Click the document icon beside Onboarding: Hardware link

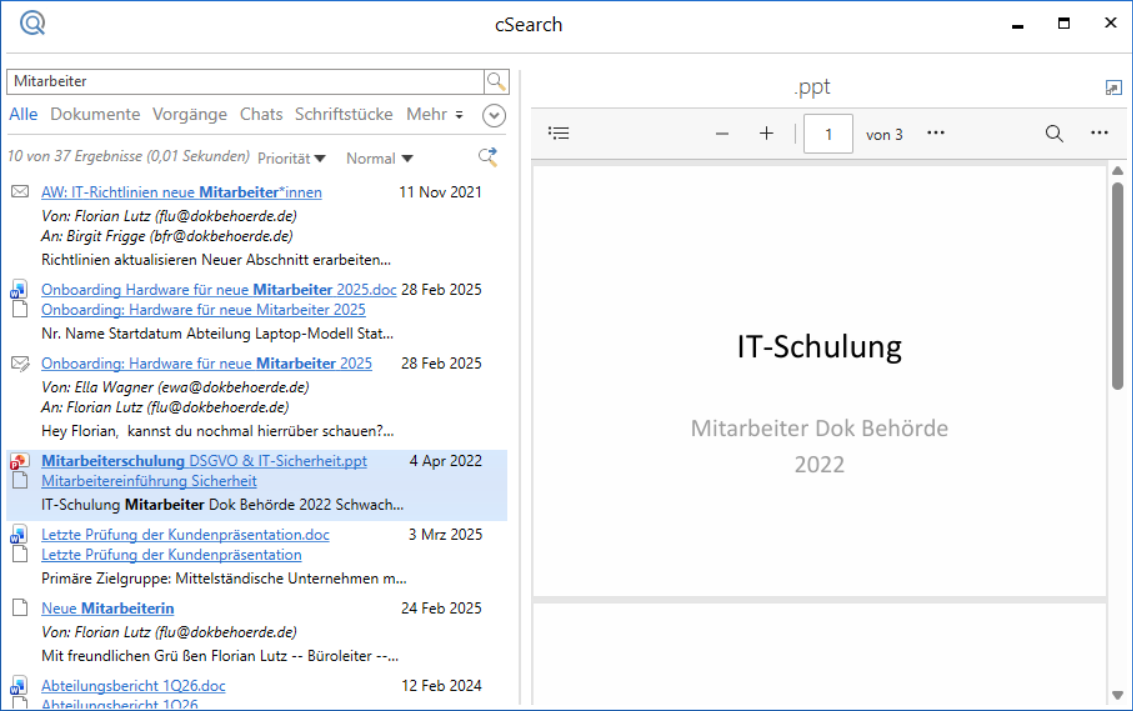pos(20,309)
